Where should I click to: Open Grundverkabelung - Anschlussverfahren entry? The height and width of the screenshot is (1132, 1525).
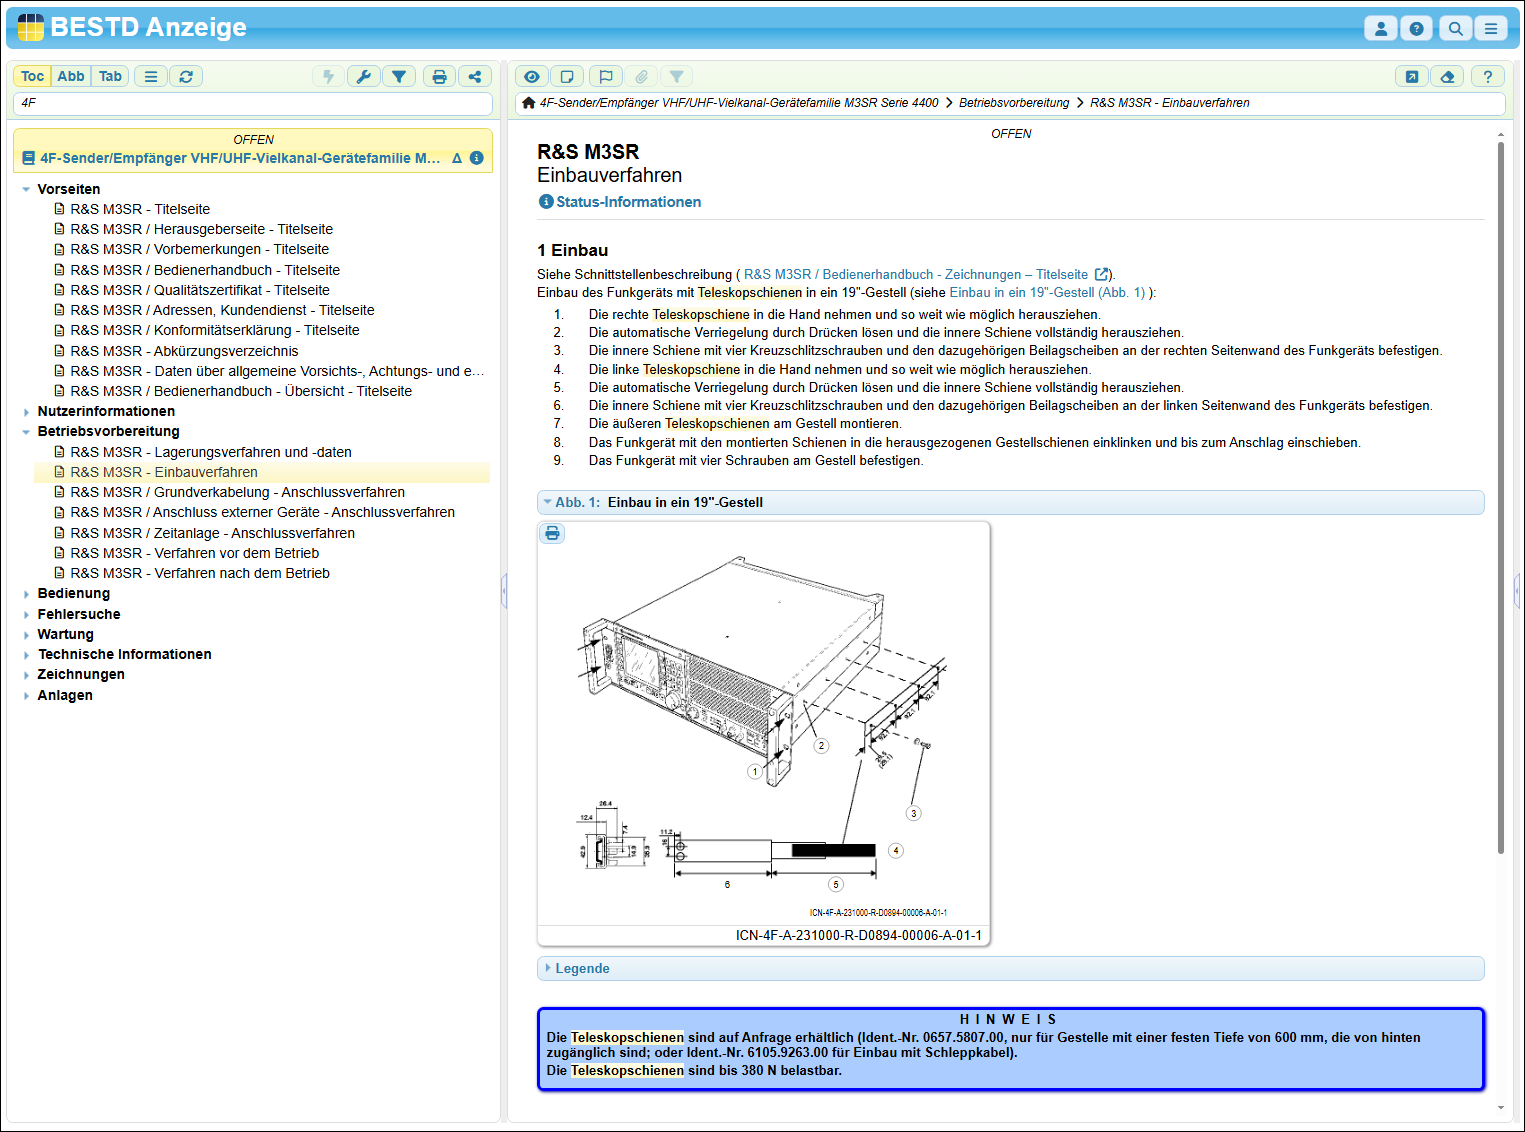(237, 492)
